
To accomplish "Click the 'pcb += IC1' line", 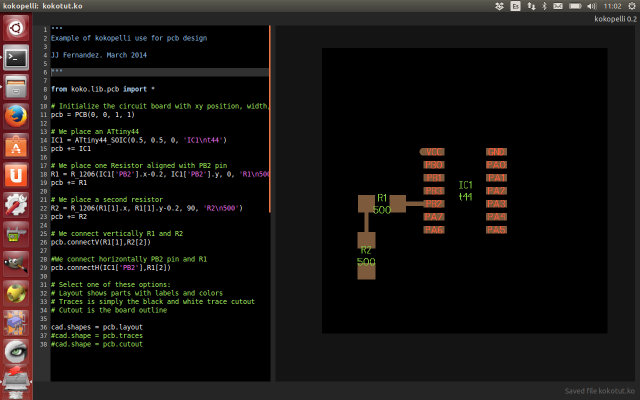I will click(x=71, y=149).
